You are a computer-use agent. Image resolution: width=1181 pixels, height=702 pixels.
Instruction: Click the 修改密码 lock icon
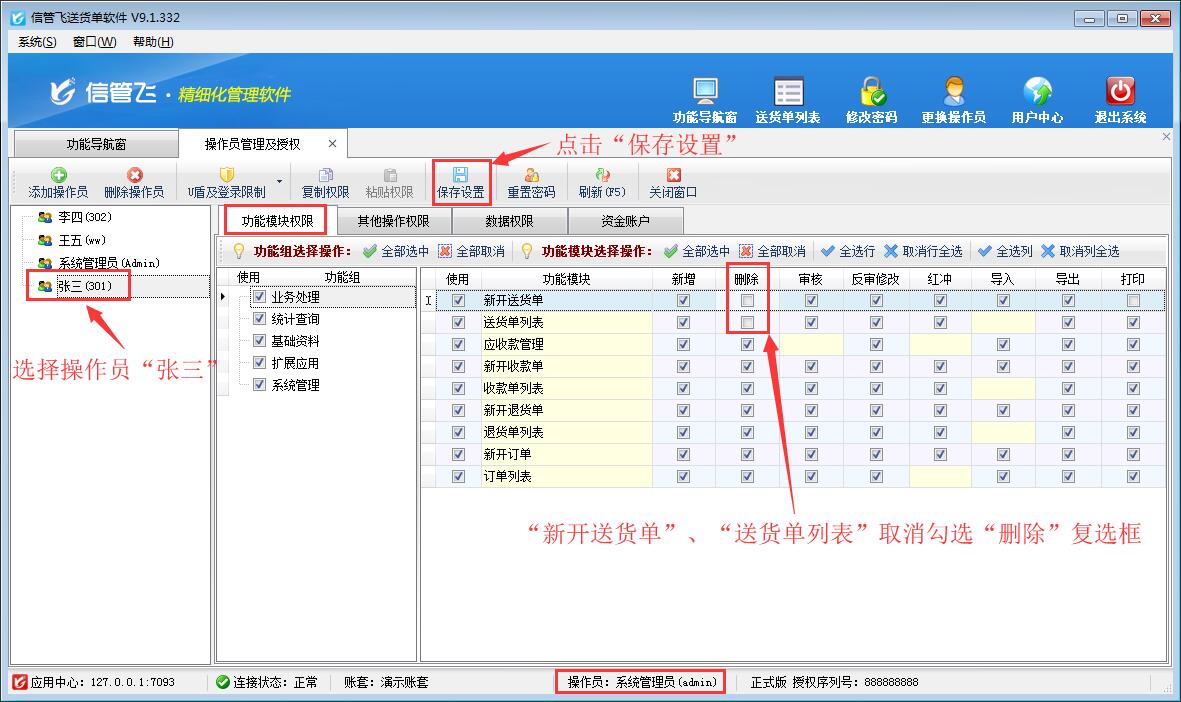pos(870,91)
